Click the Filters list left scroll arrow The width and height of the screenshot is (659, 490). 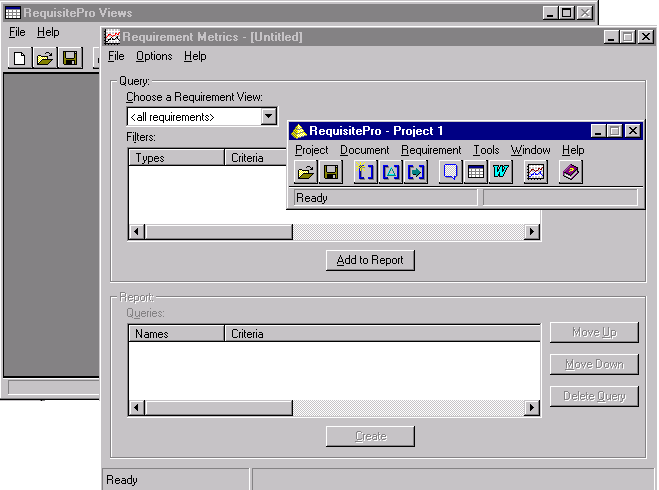(137, 232)
